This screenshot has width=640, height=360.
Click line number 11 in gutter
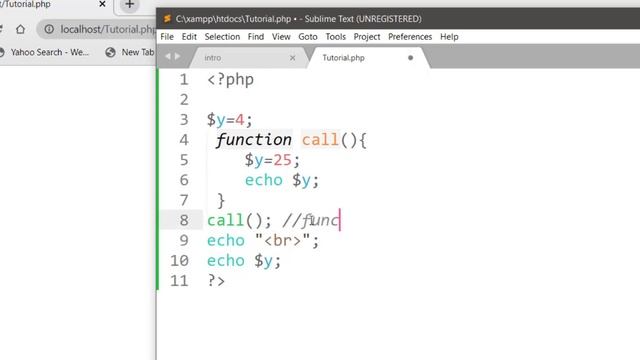[x=180, y=281]
